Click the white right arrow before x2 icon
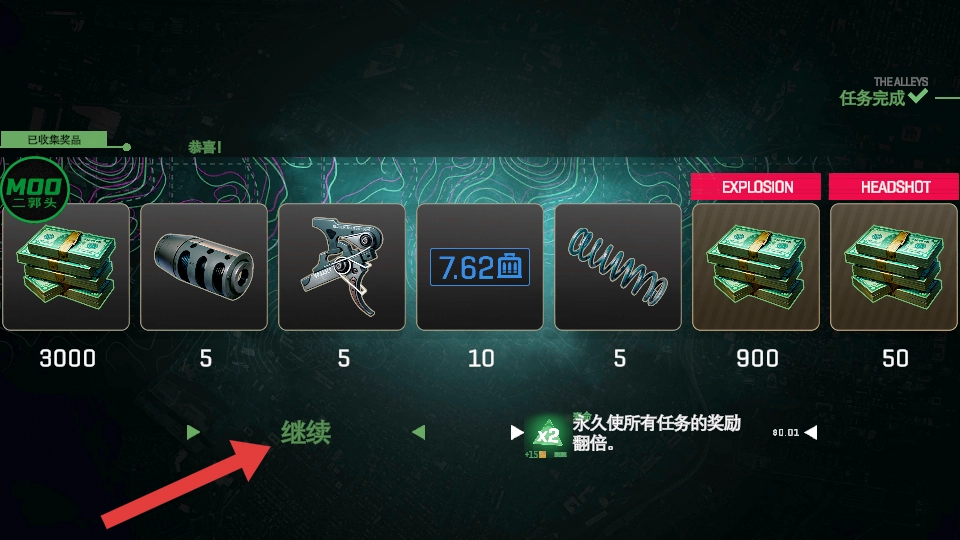Image resolution: width=960 pixels, height=540 pixels. tap(517, 433)
